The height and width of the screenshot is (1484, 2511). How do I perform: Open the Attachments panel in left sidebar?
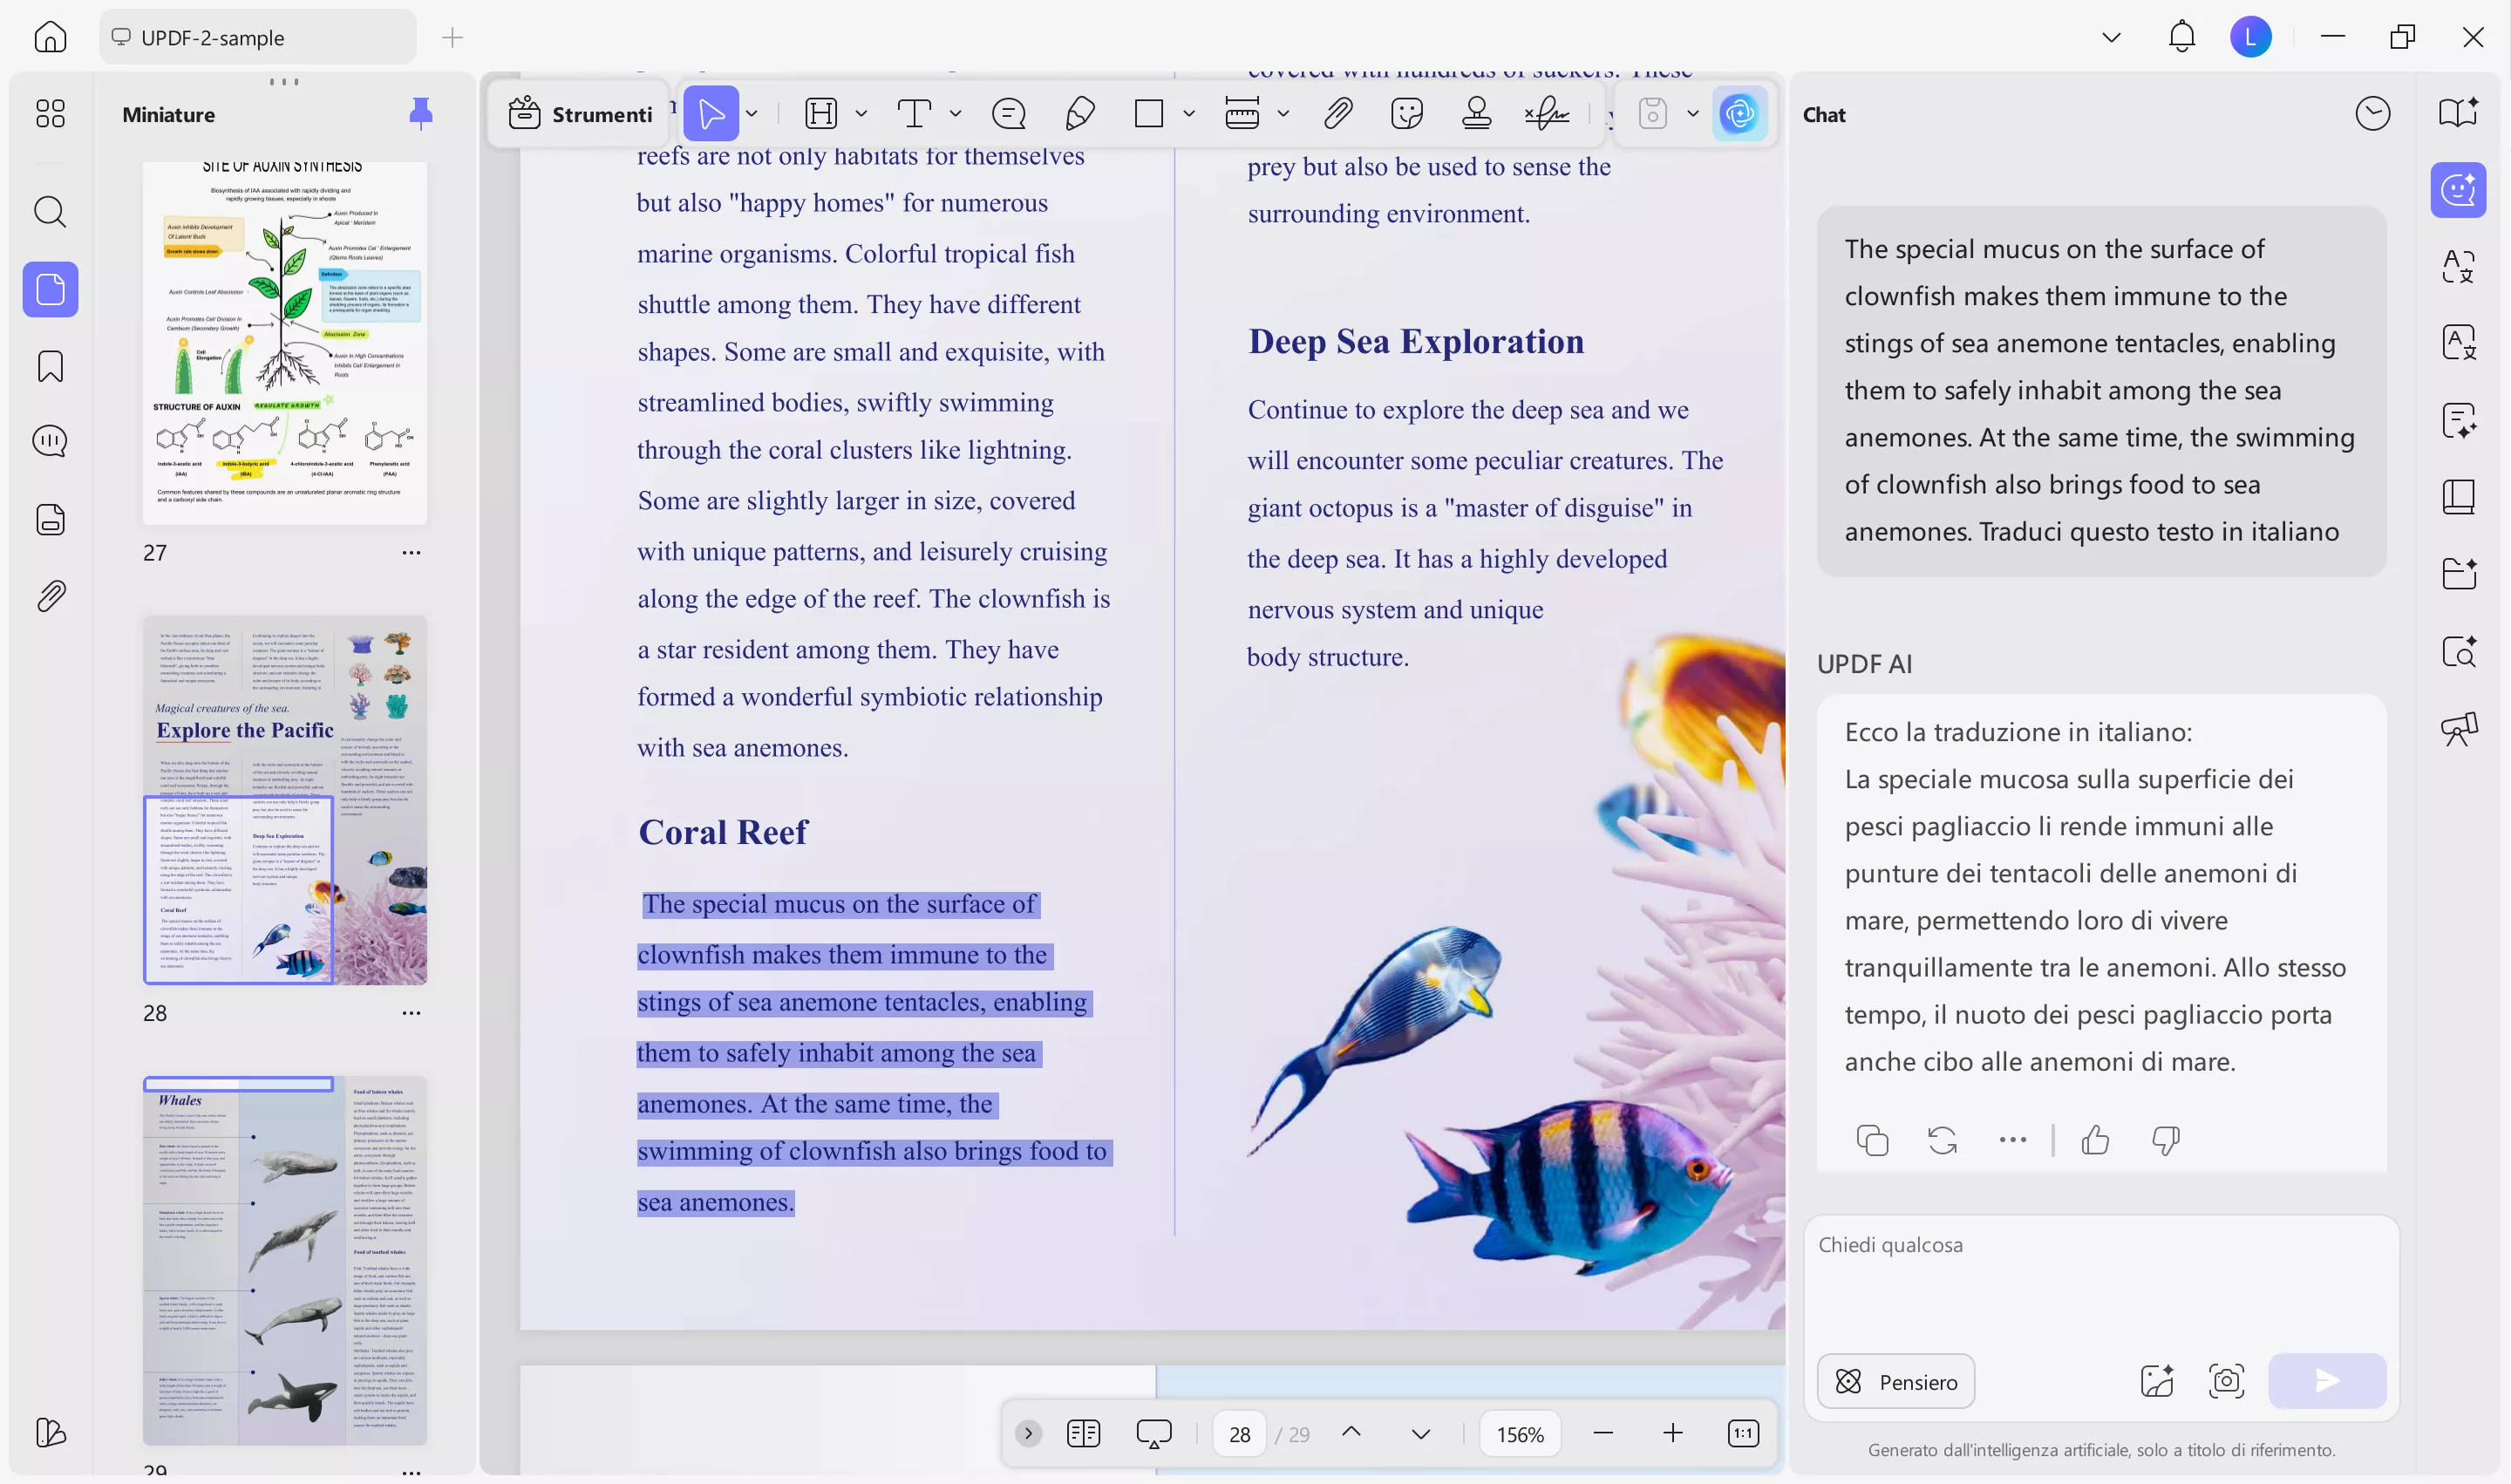49,596
